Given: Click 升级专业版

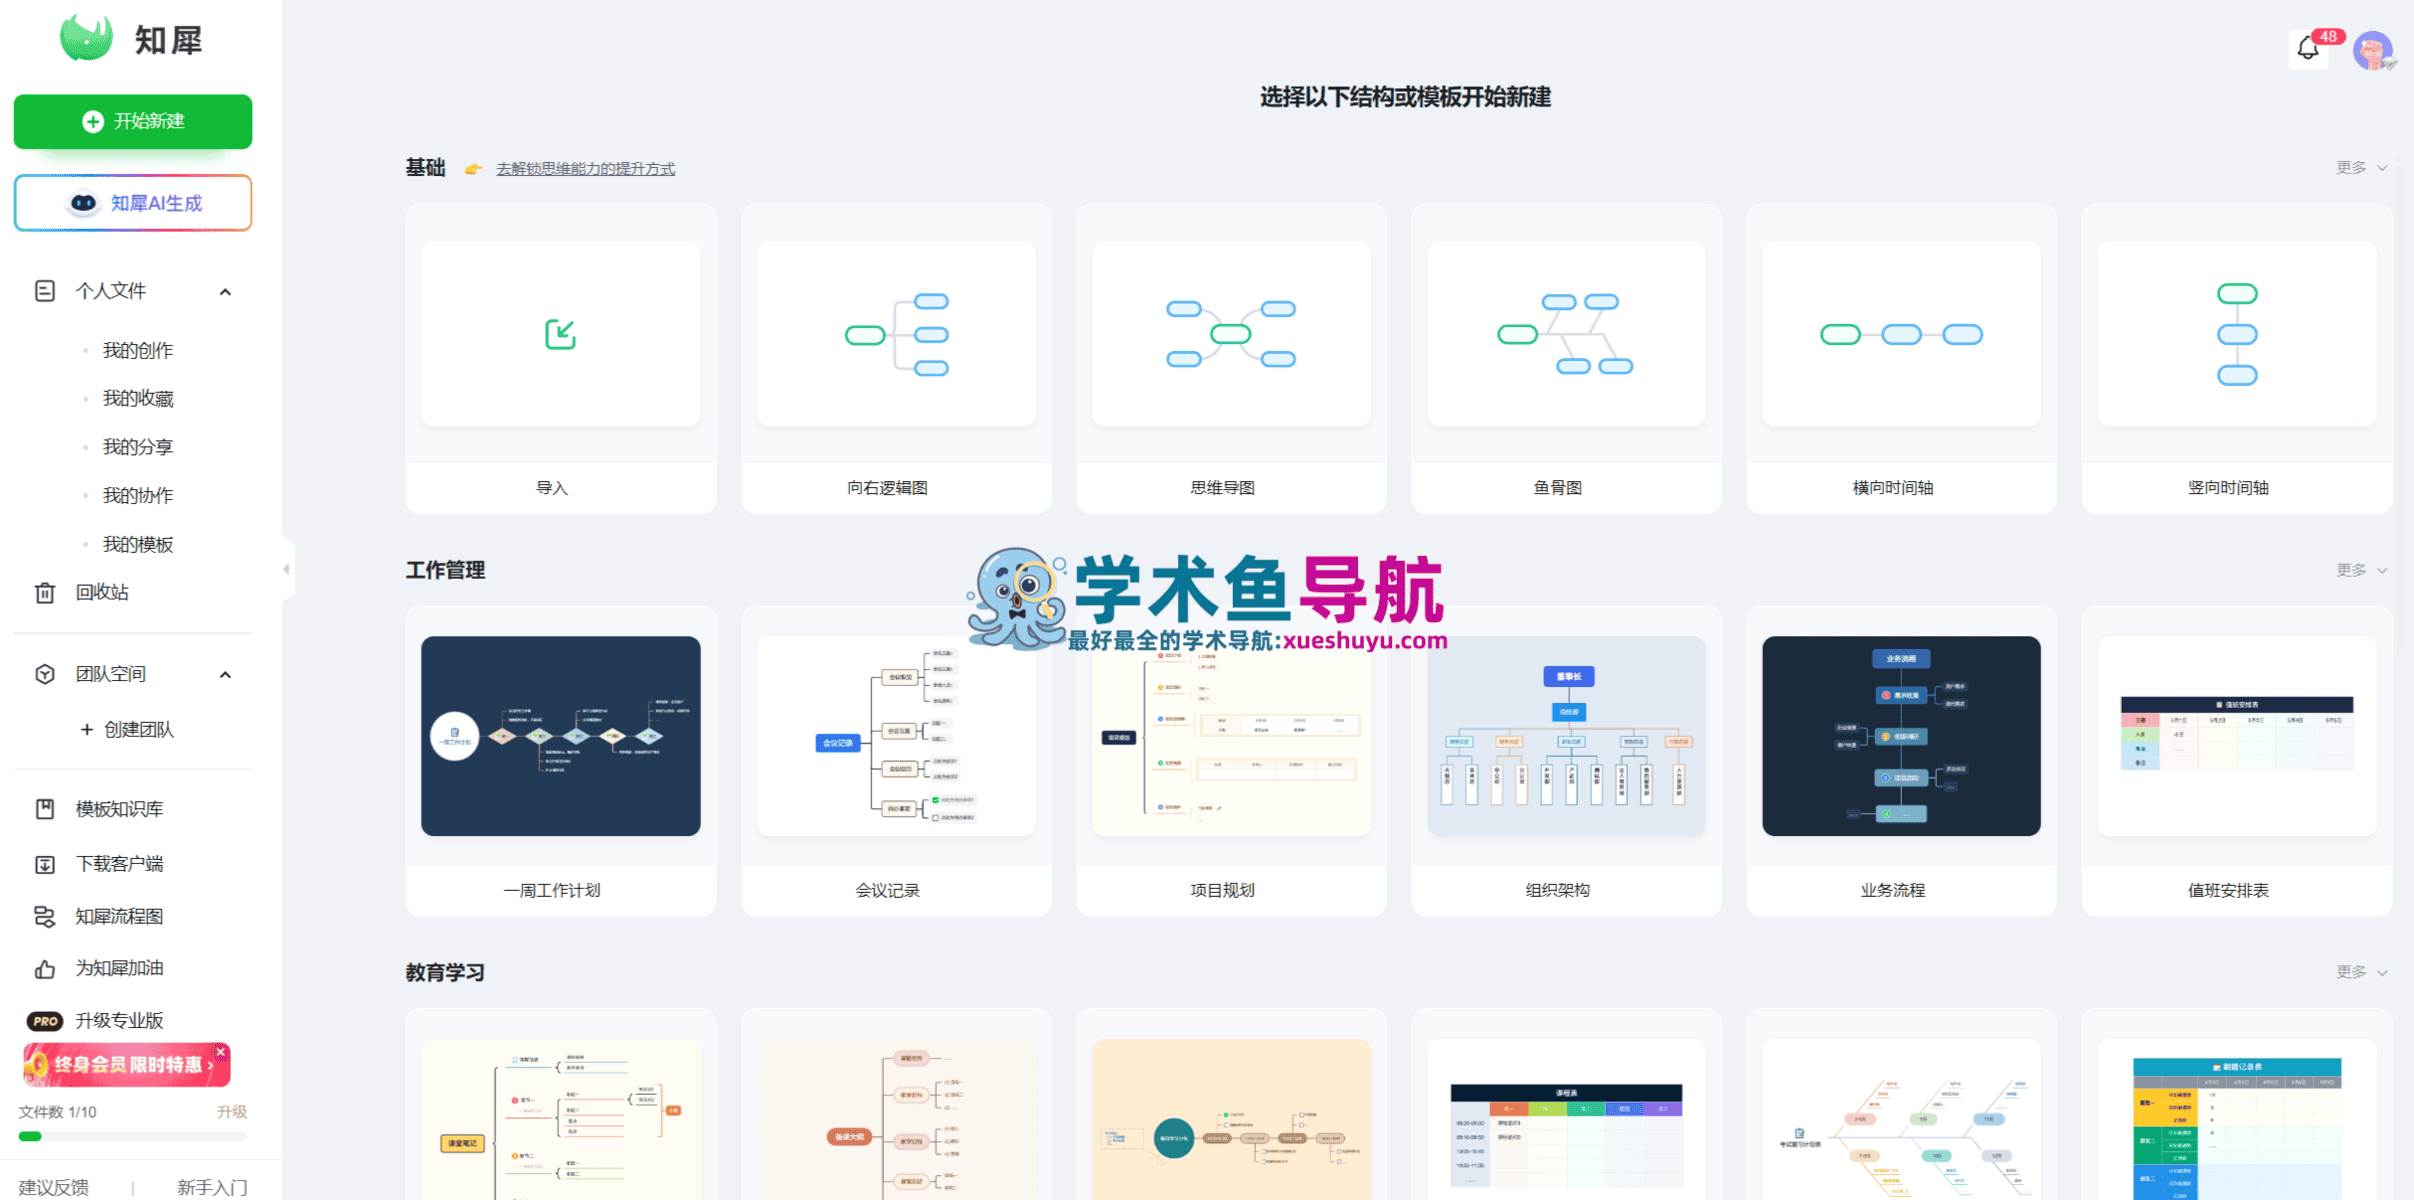Looking at the screenshot, I should [x=119, y=1021].
